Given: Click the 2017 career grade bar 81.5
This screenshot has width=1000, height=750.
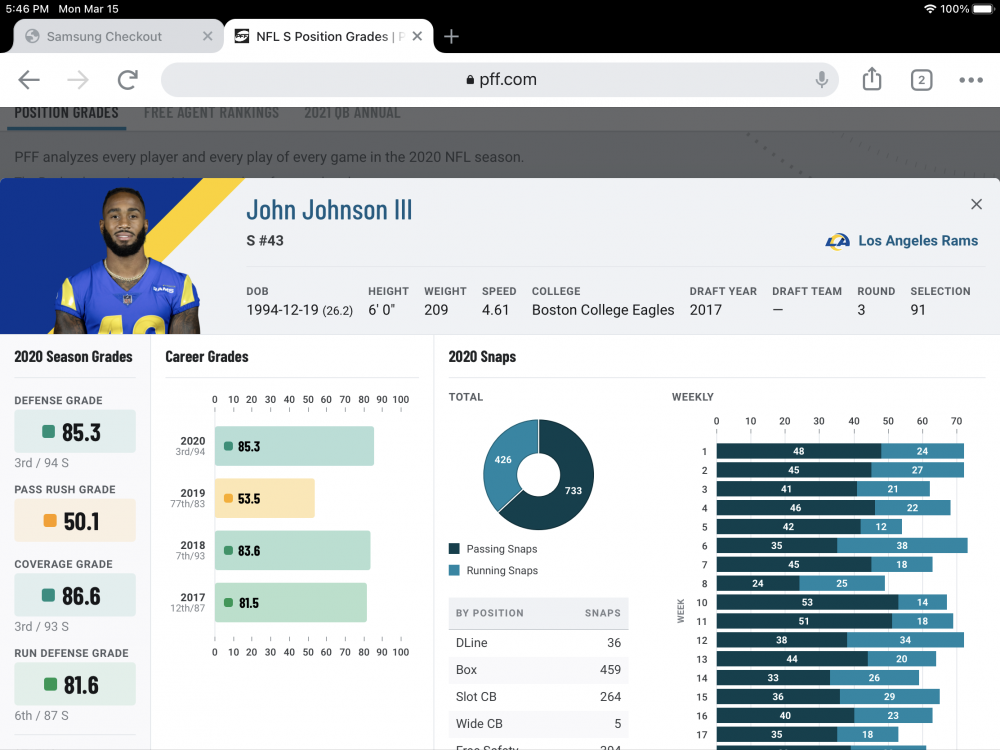Looking at the screenshot, I should pyautogui.click(x=291, y=603).
